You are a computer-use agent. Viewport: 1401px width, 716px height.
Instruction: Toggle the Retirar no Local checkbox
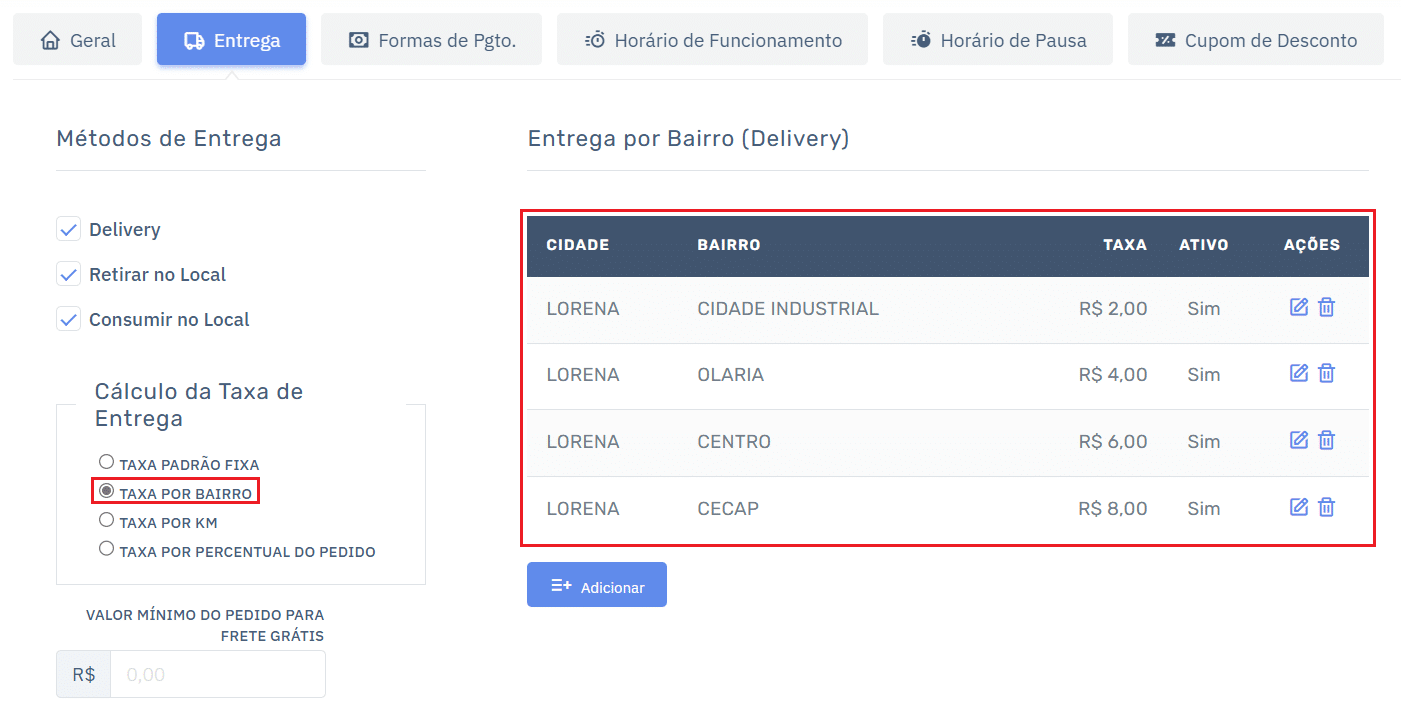pyautogui.click(x=68, y=274)
